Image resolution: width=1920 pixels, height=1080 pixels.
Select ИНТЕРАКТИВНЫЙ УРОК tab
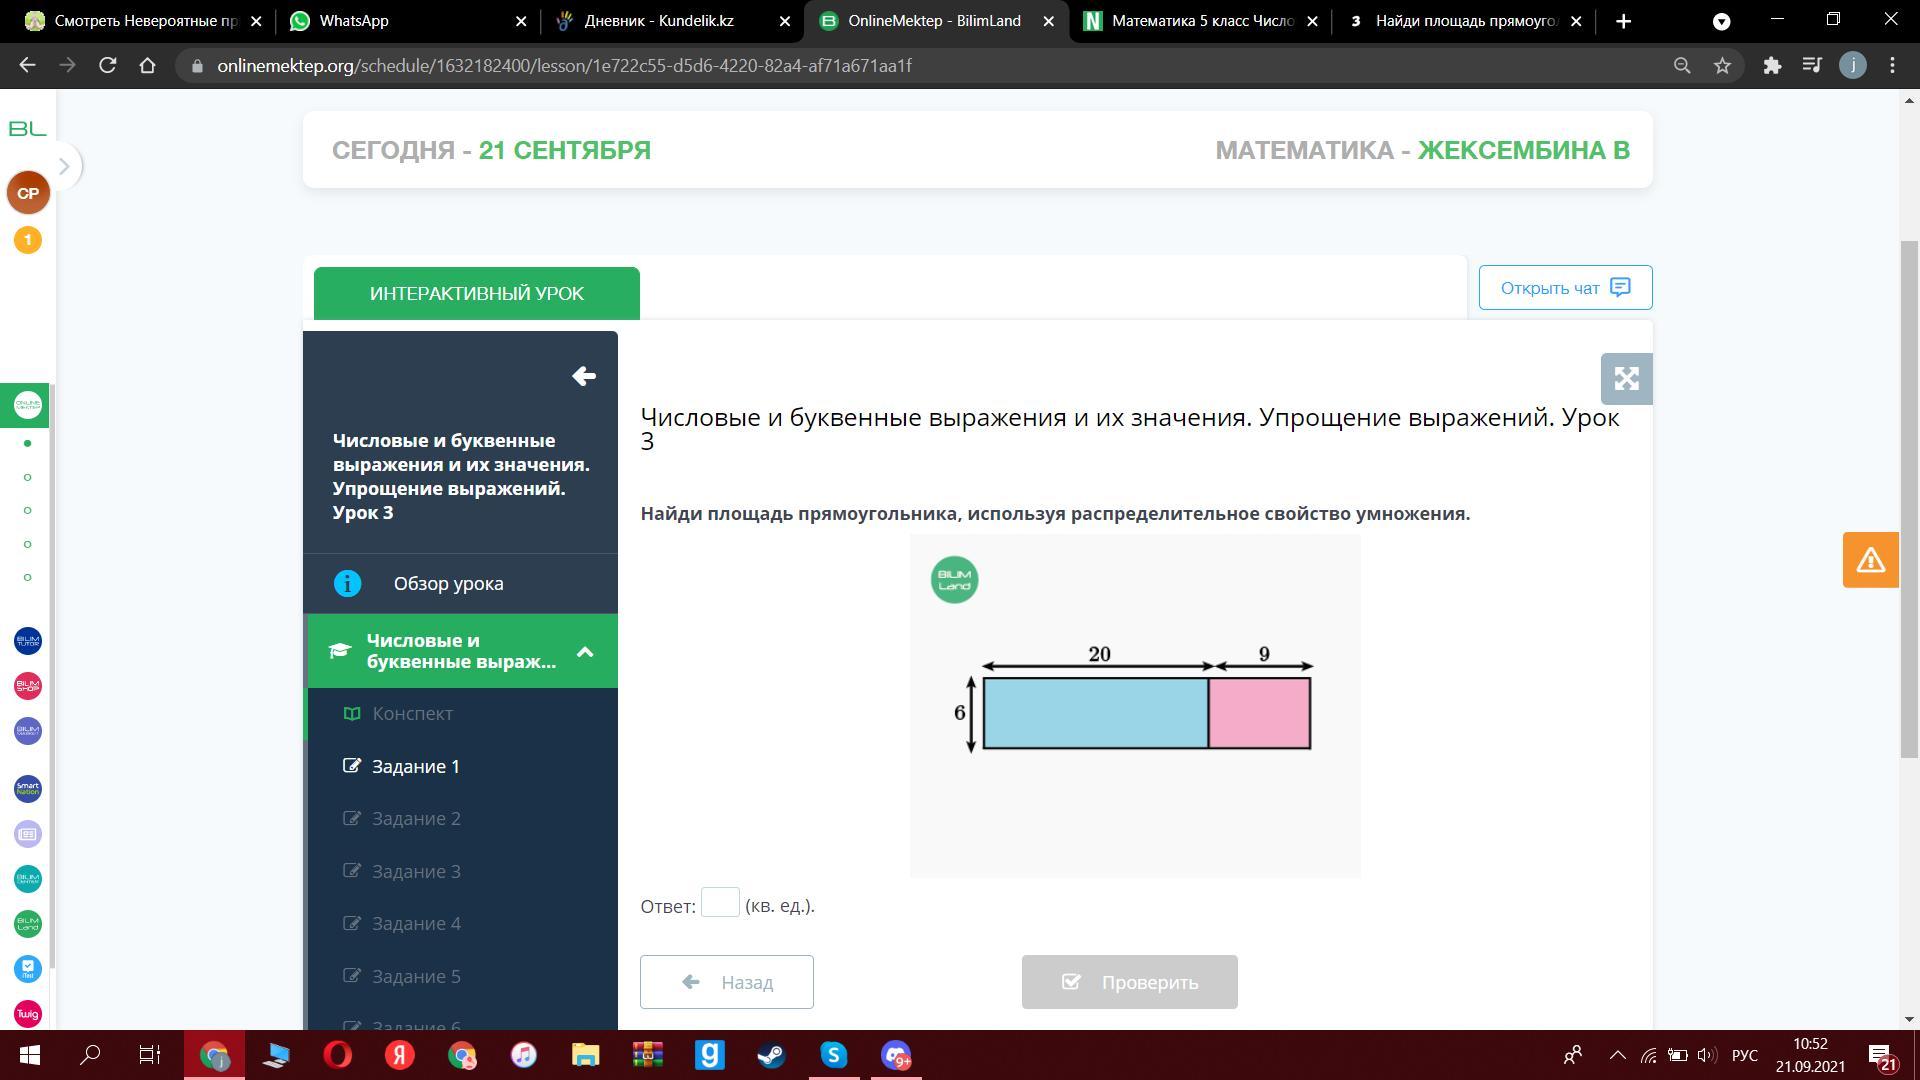[476, 293]
